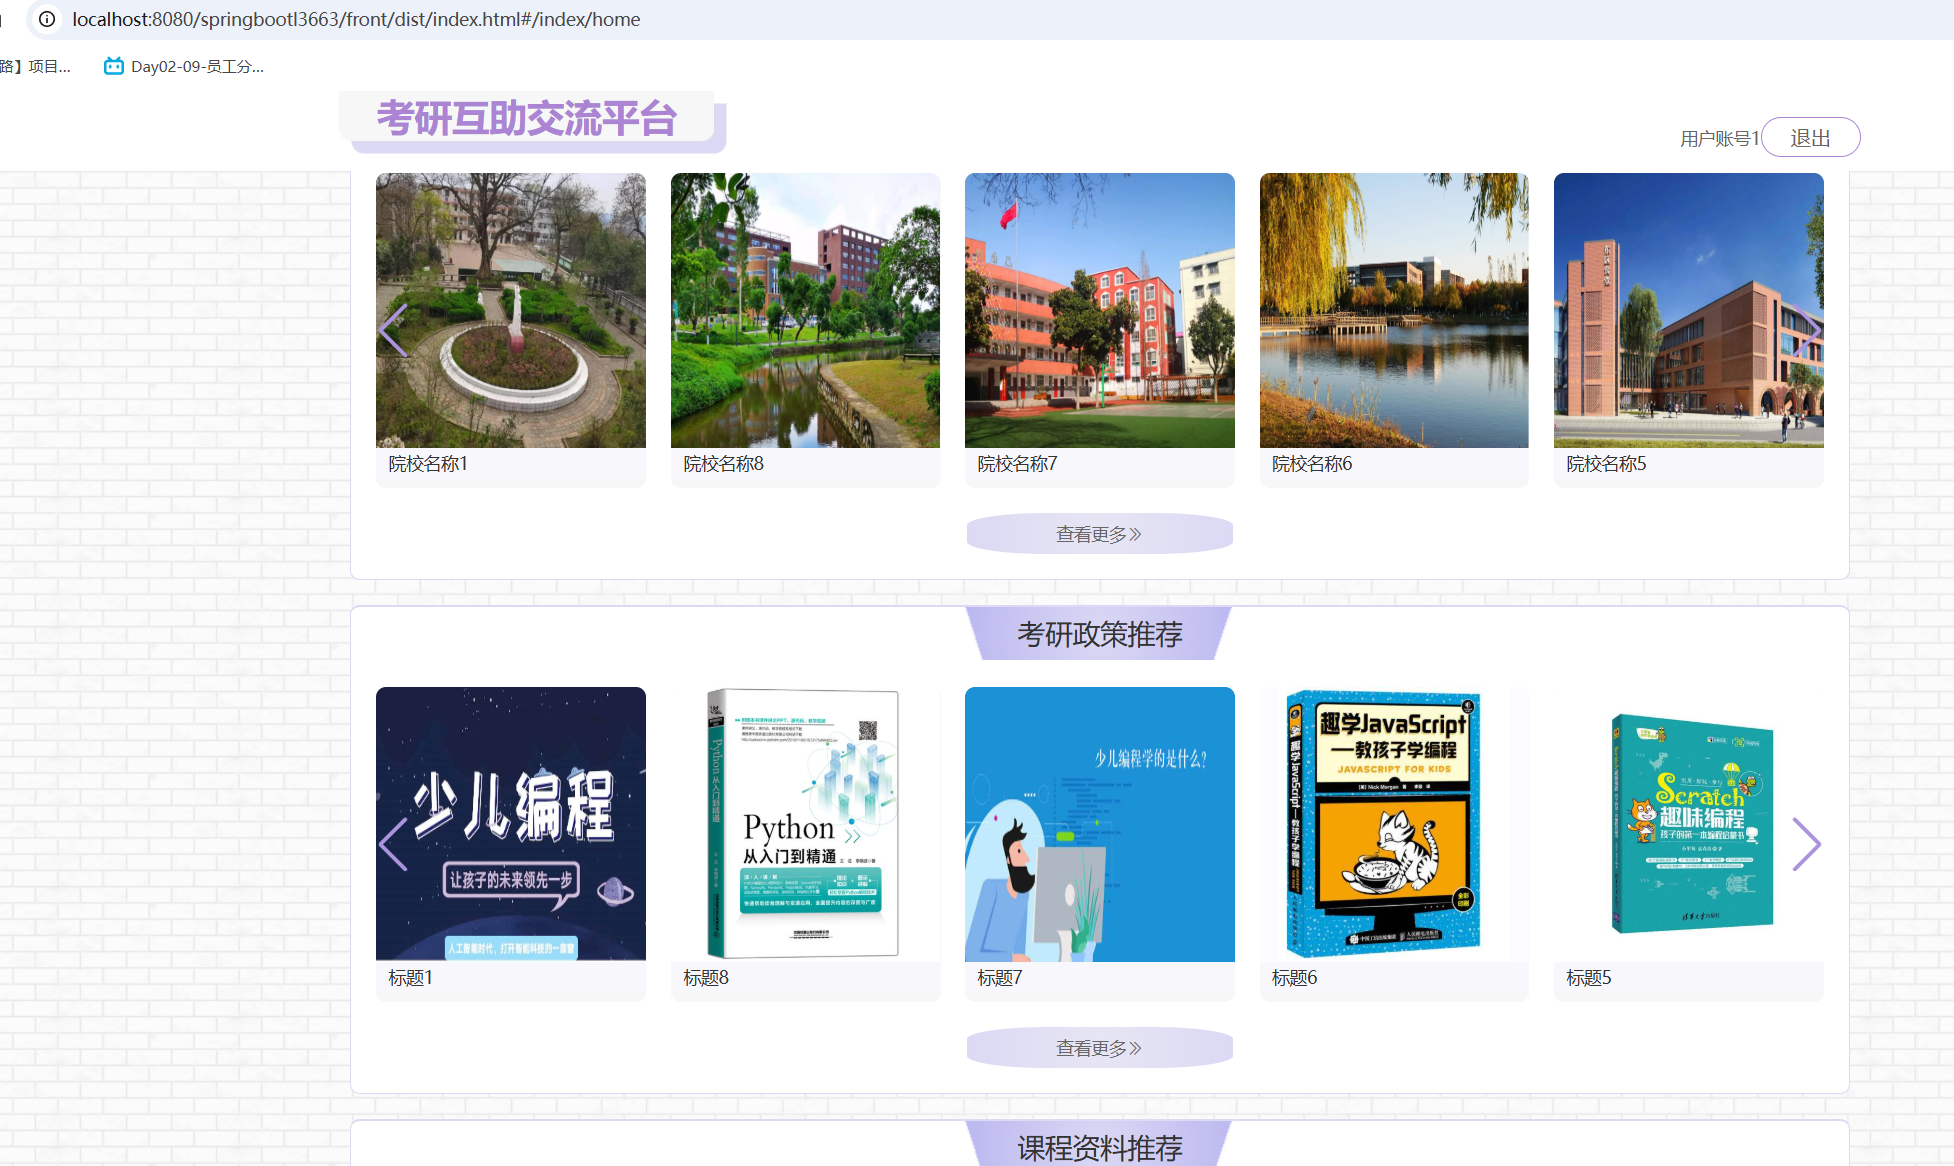Open the 标题1 少儿编程 card

click(x=510, y=824)
